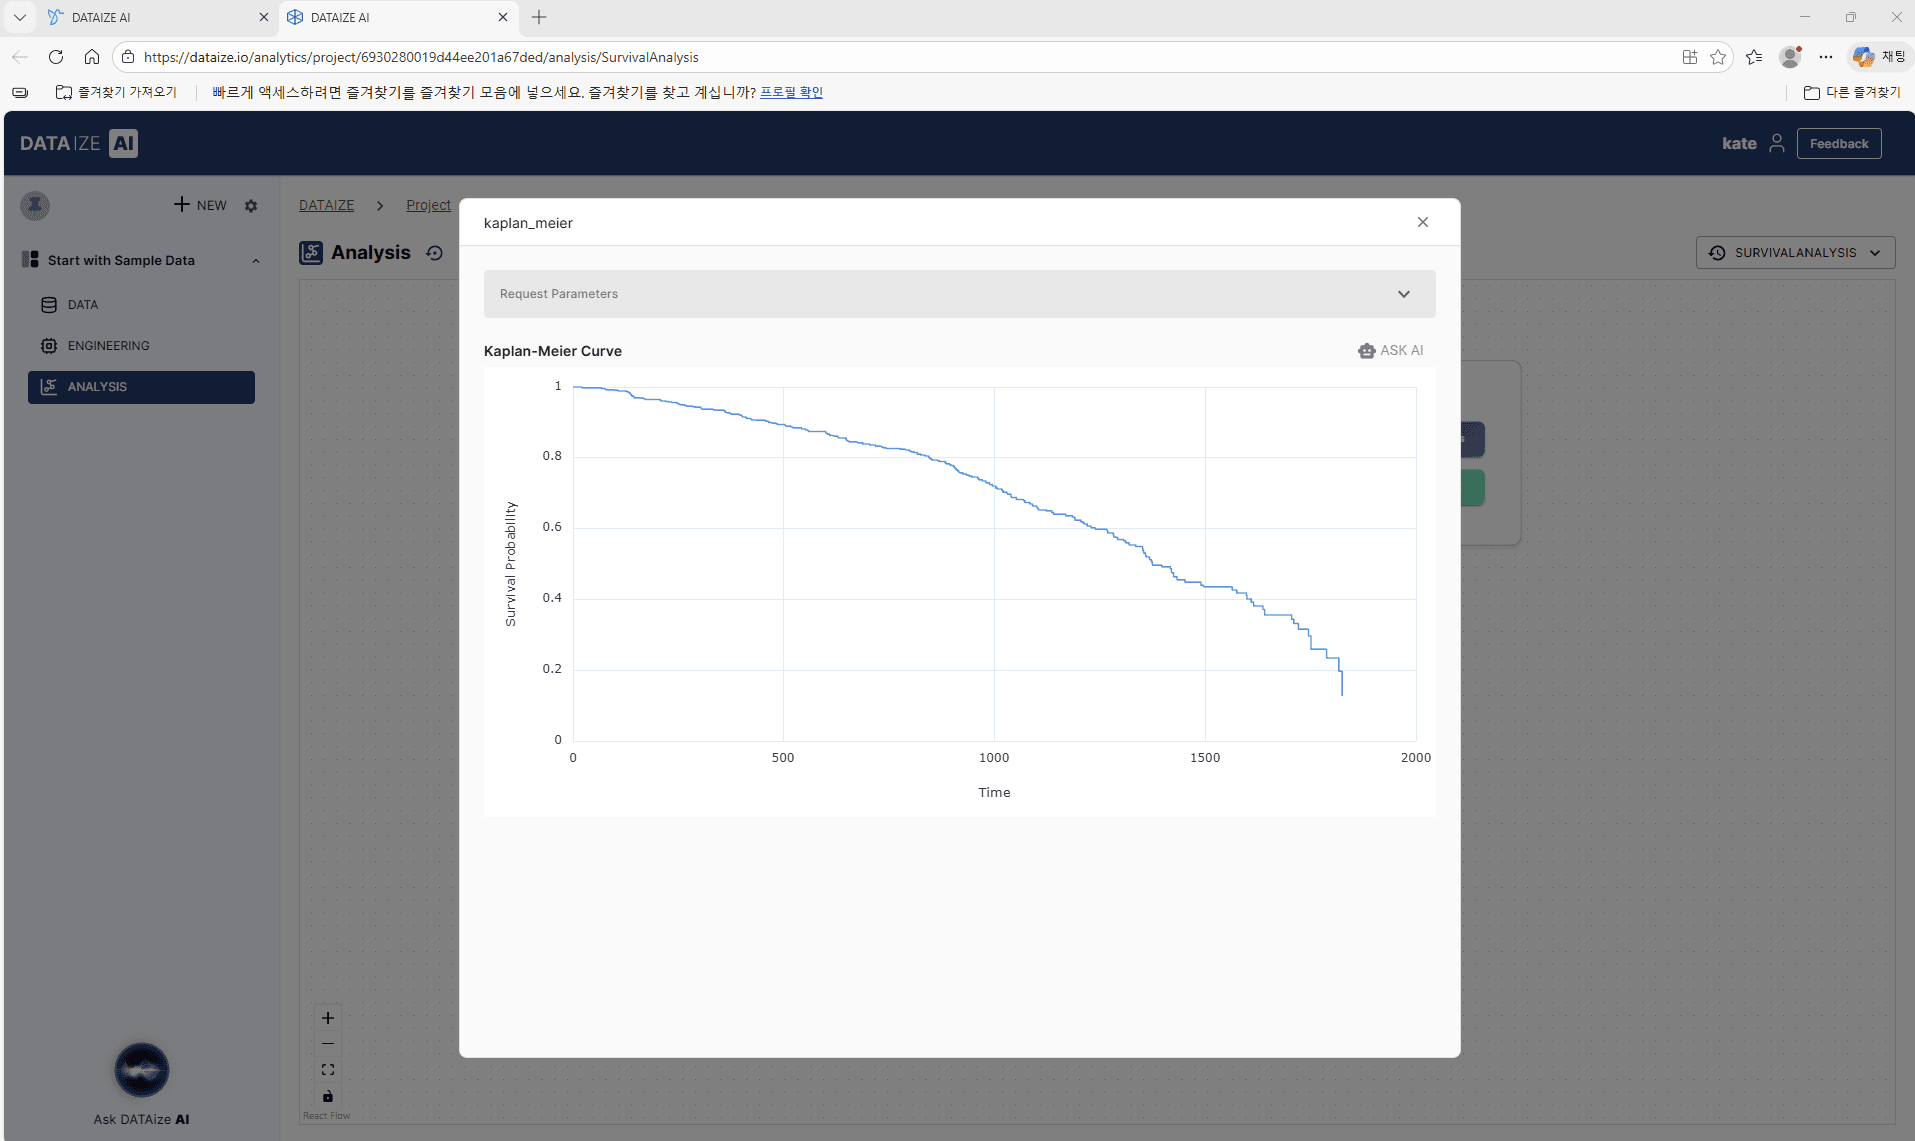
Task: Open the DATAIZE breadcrumb link
Action: click(325, 205)
